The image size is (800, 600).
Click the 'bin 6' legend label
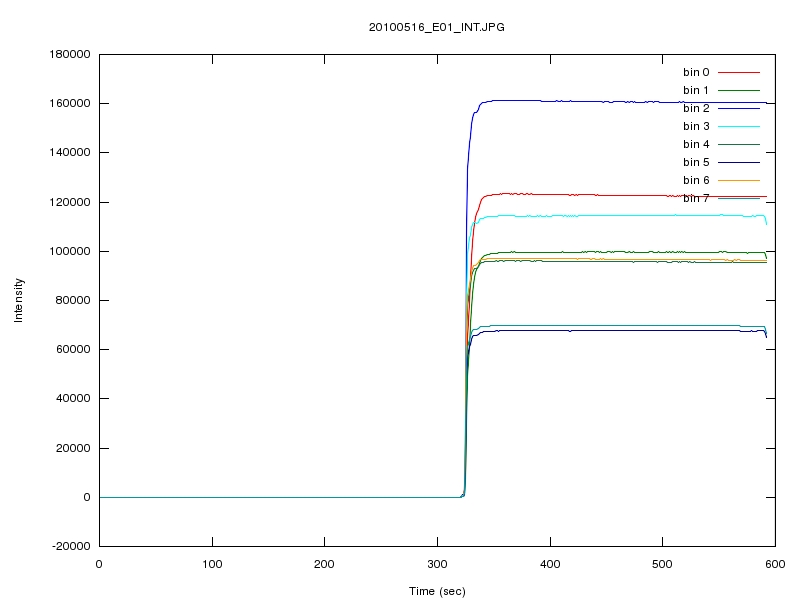click(x=696, y=180)
